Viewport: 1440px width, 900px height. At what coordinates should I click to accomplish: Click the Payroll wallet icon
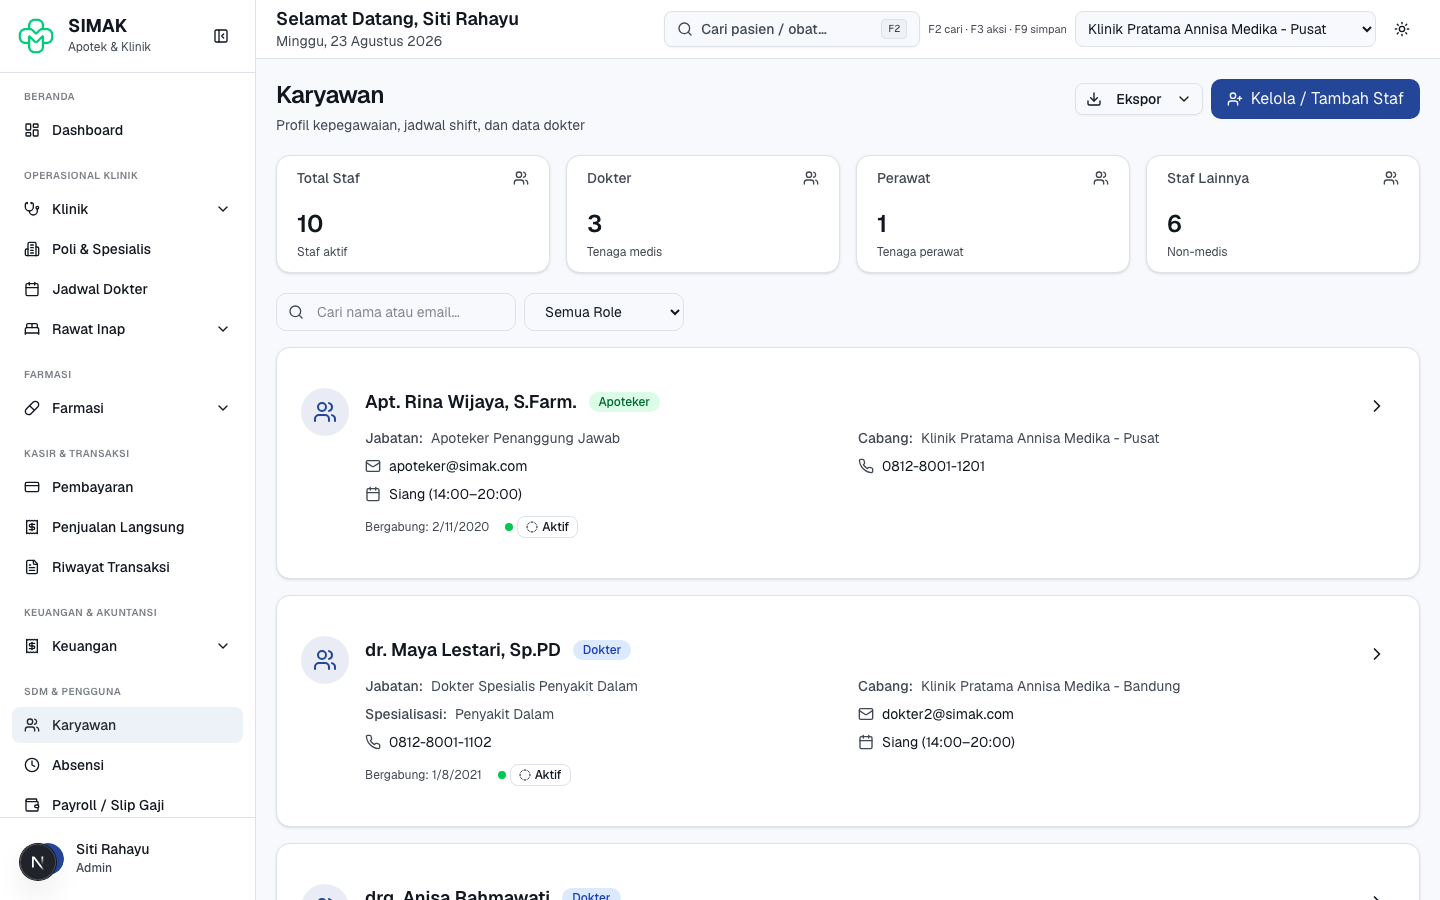coord(32,805)
